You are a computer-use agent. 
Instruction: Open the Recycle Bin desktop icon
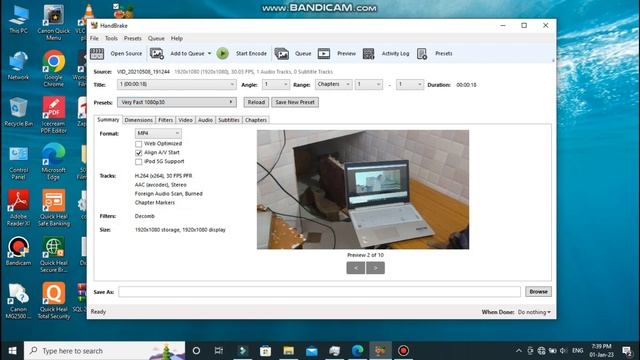coord(18,112)
